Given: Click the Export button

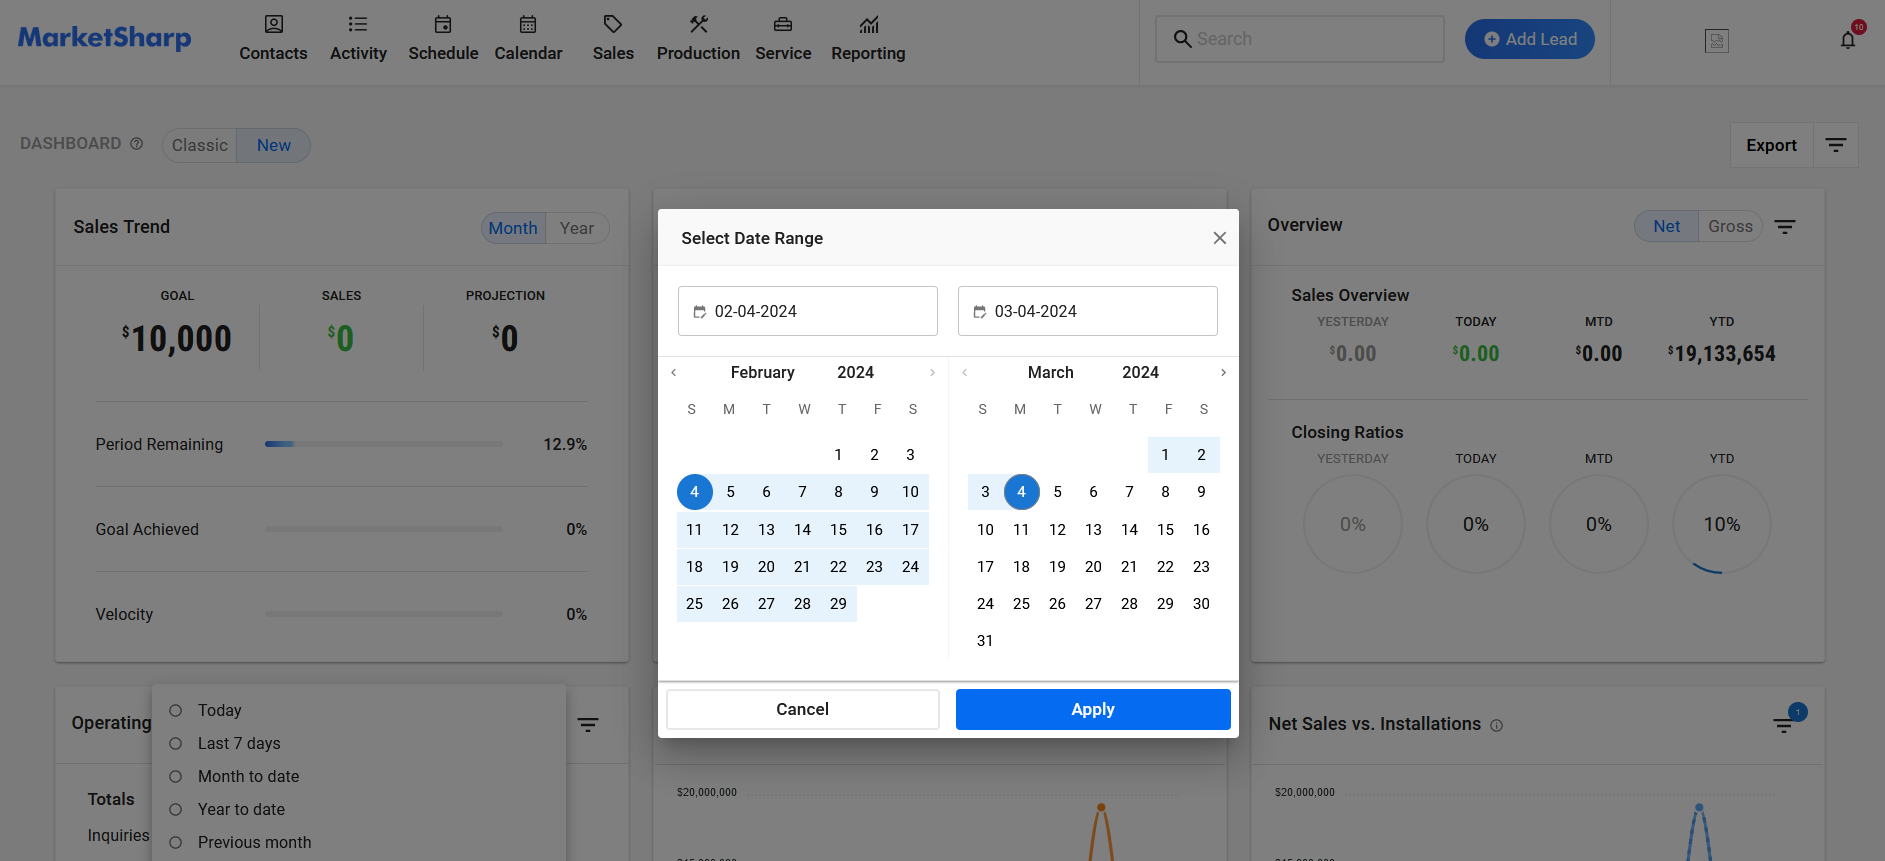Looking at the screenshot, I should coord(1771,145).
